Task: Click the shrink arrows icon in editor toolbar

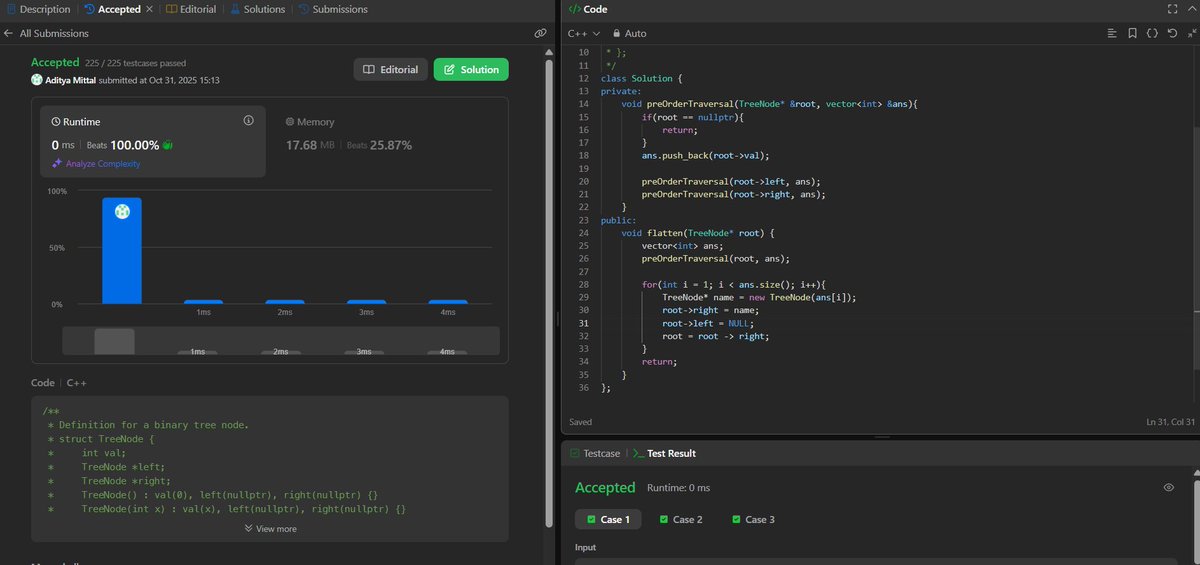Action: click(1191, 33)
